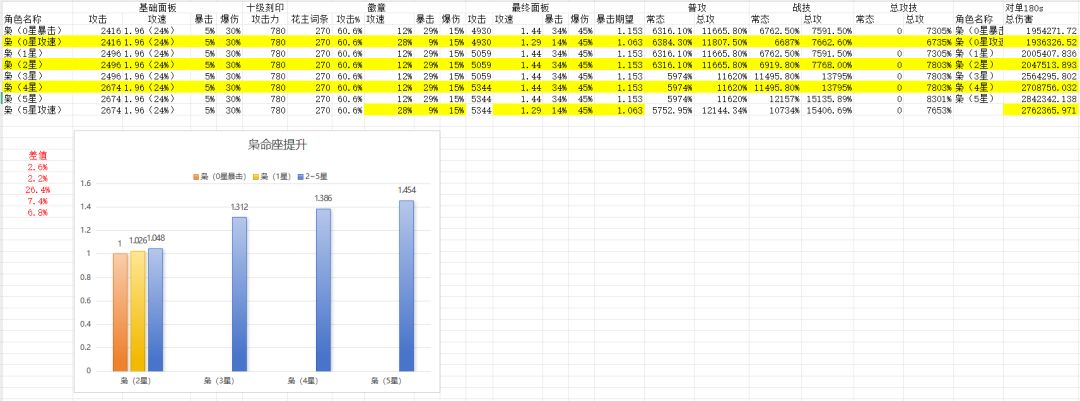Click the red 26.4% difference cell
1080x401 pixels.
point(38,189)
